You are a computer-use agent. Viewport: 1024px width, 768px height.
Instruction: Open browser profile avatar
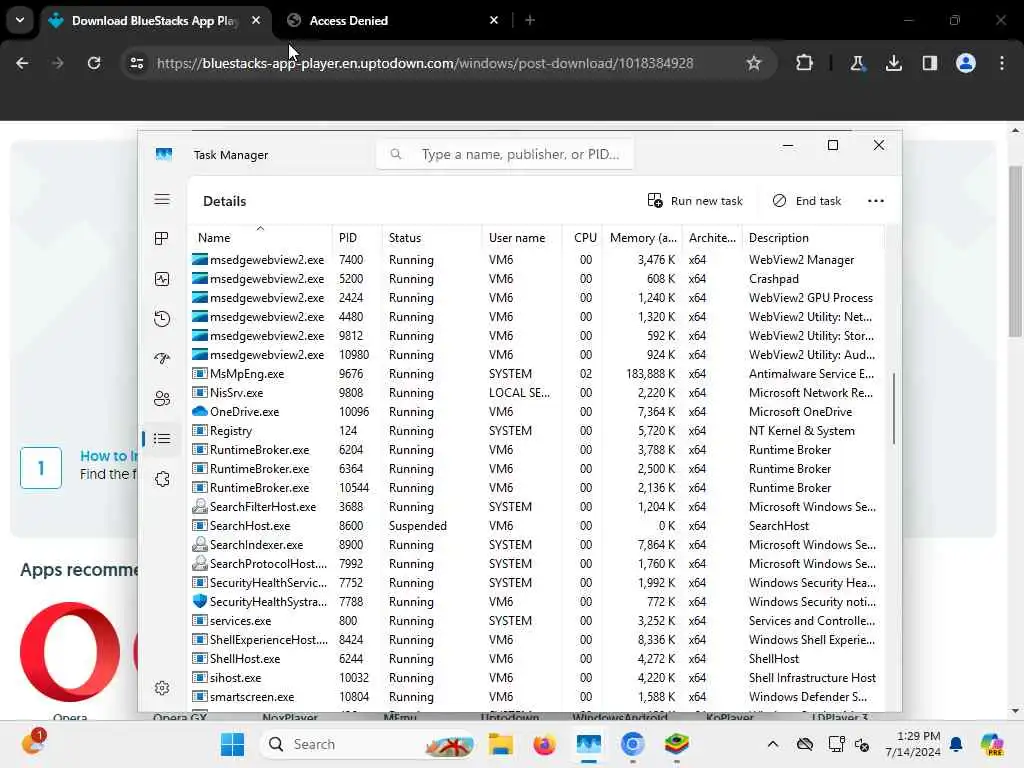(x=965, y=63)
